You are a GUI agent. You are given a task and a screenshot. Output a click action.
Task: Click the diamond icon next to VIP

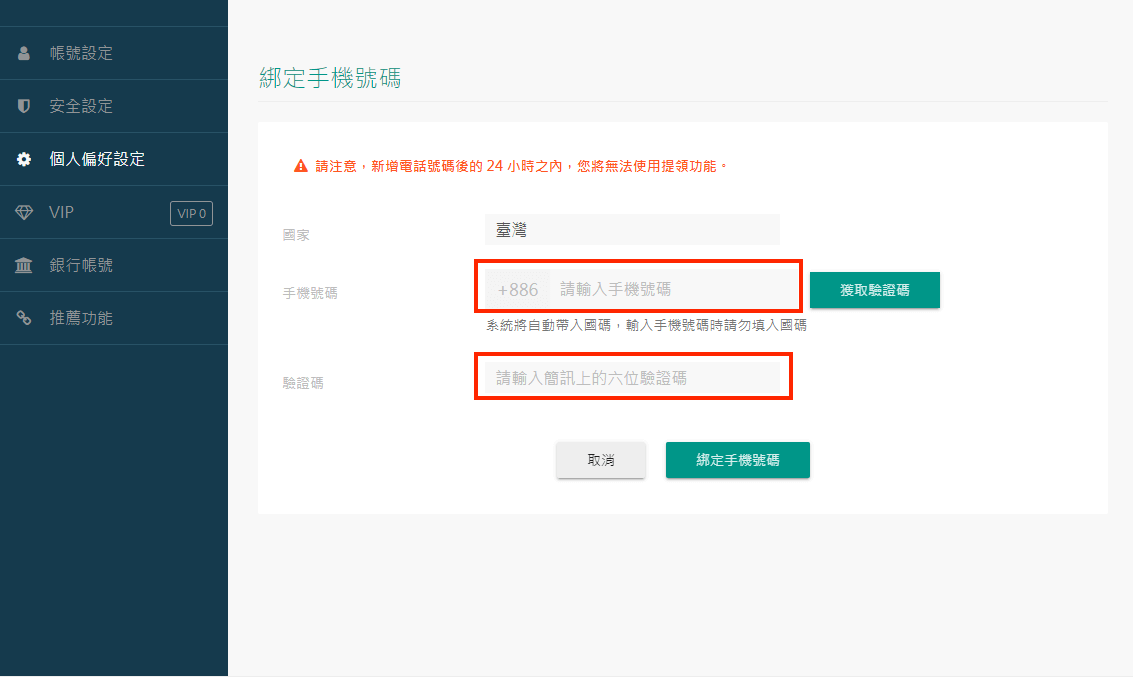click(x=24, y=212)
